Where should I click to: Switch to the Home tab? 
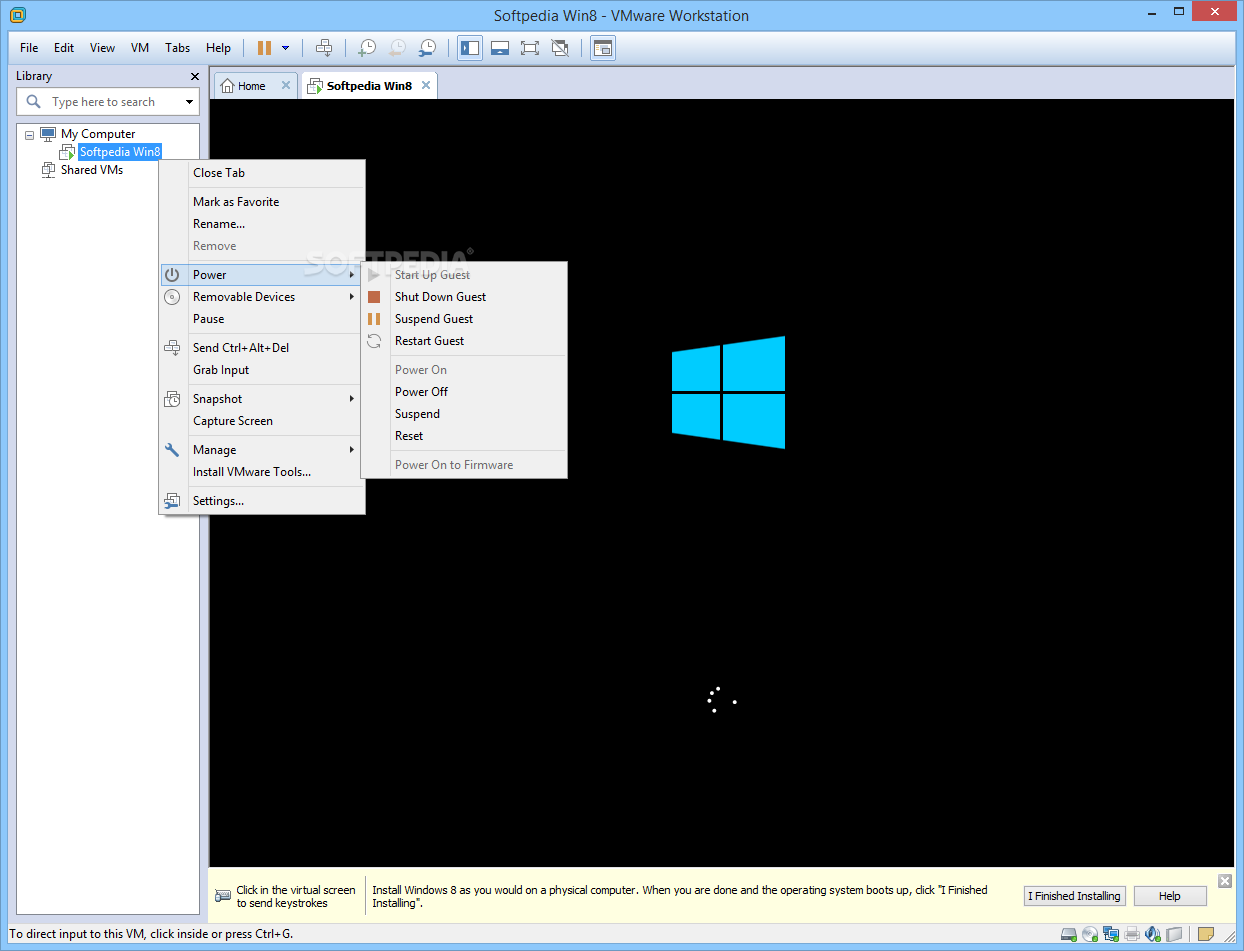[x=246, y=85]
